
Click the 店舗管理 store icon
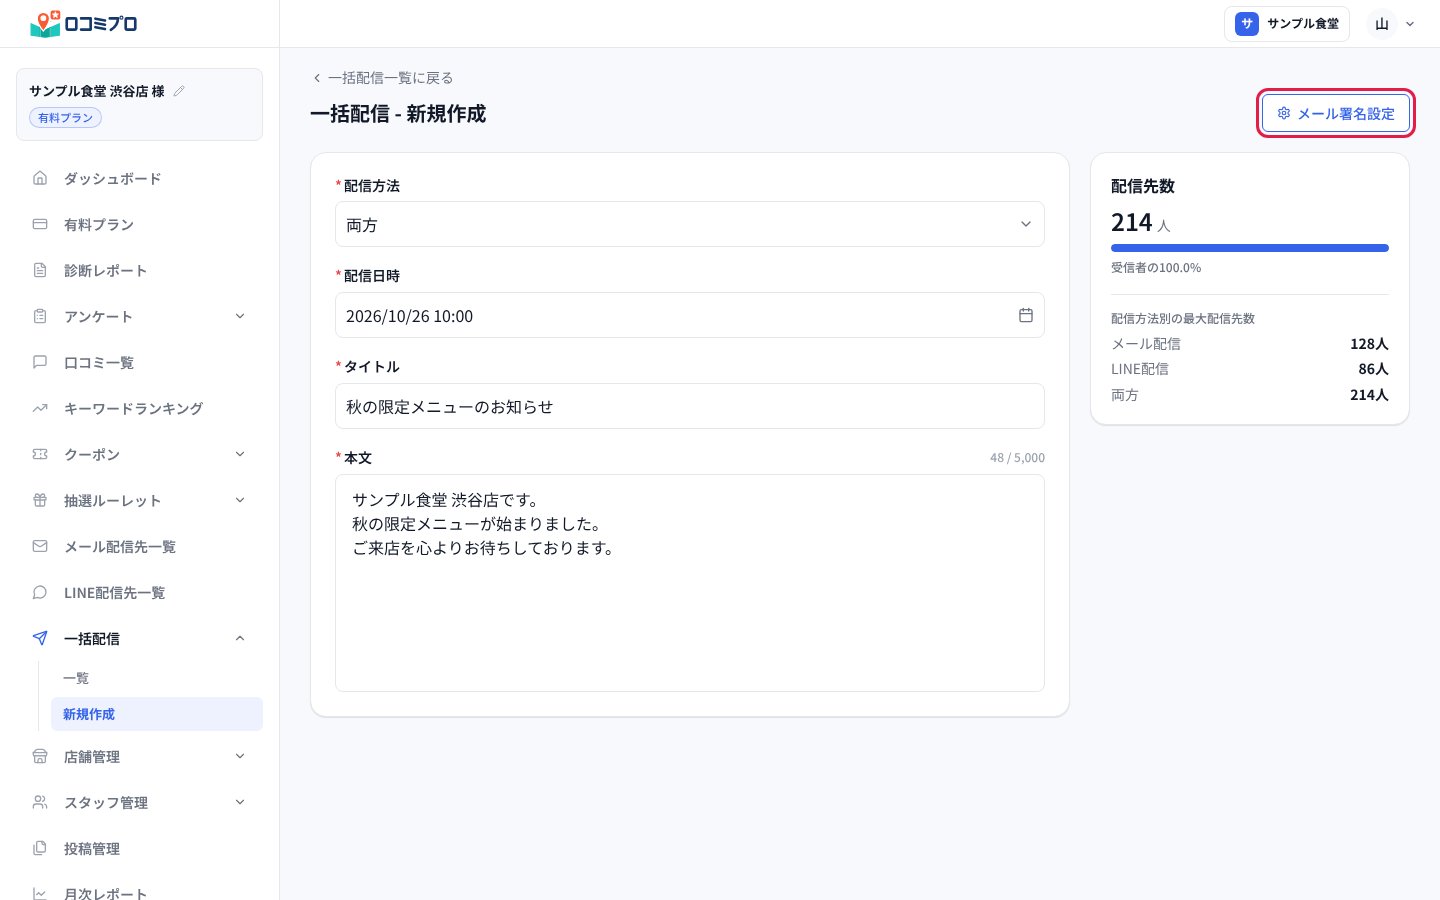coord(40,756)
